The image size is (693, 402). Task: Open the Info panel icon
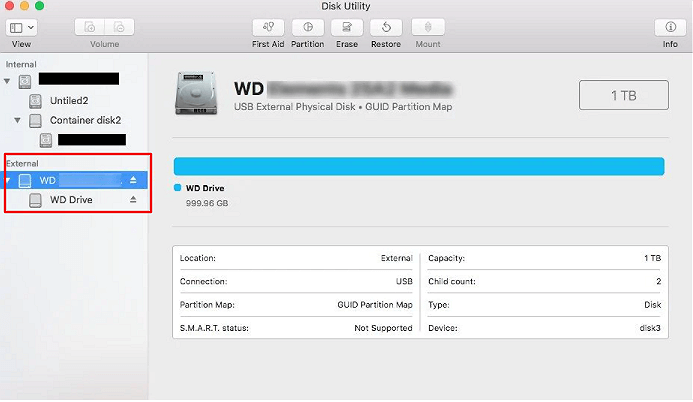[670, 27]
